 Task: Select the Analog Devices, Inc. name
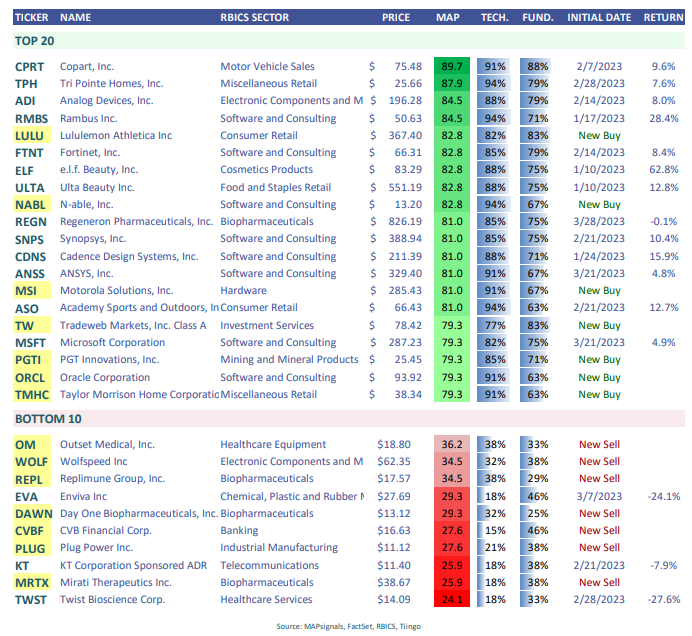tap(107, 101)
